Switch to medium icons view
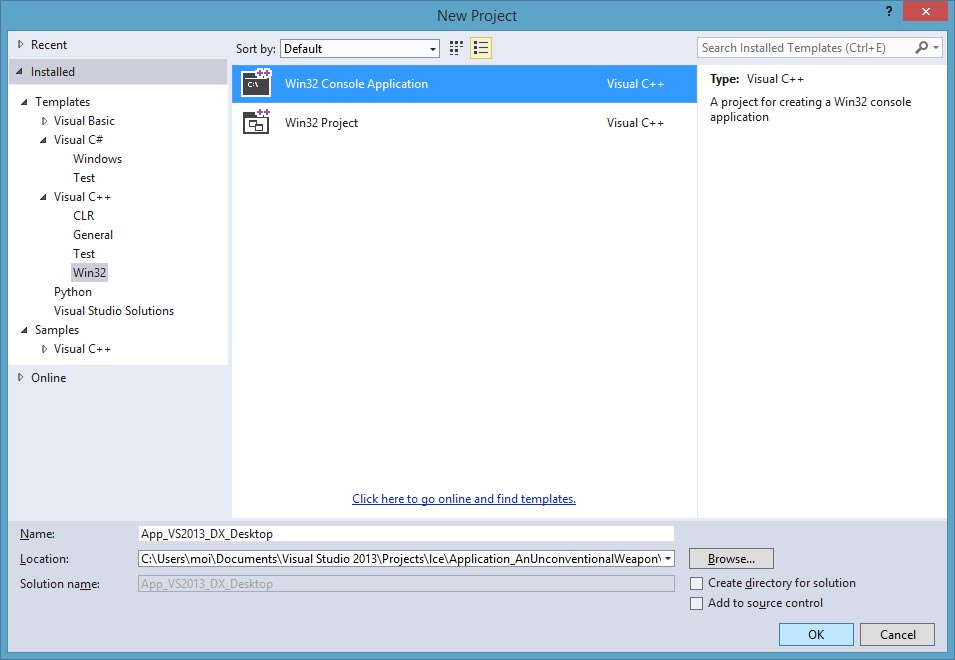 [456, 48]
